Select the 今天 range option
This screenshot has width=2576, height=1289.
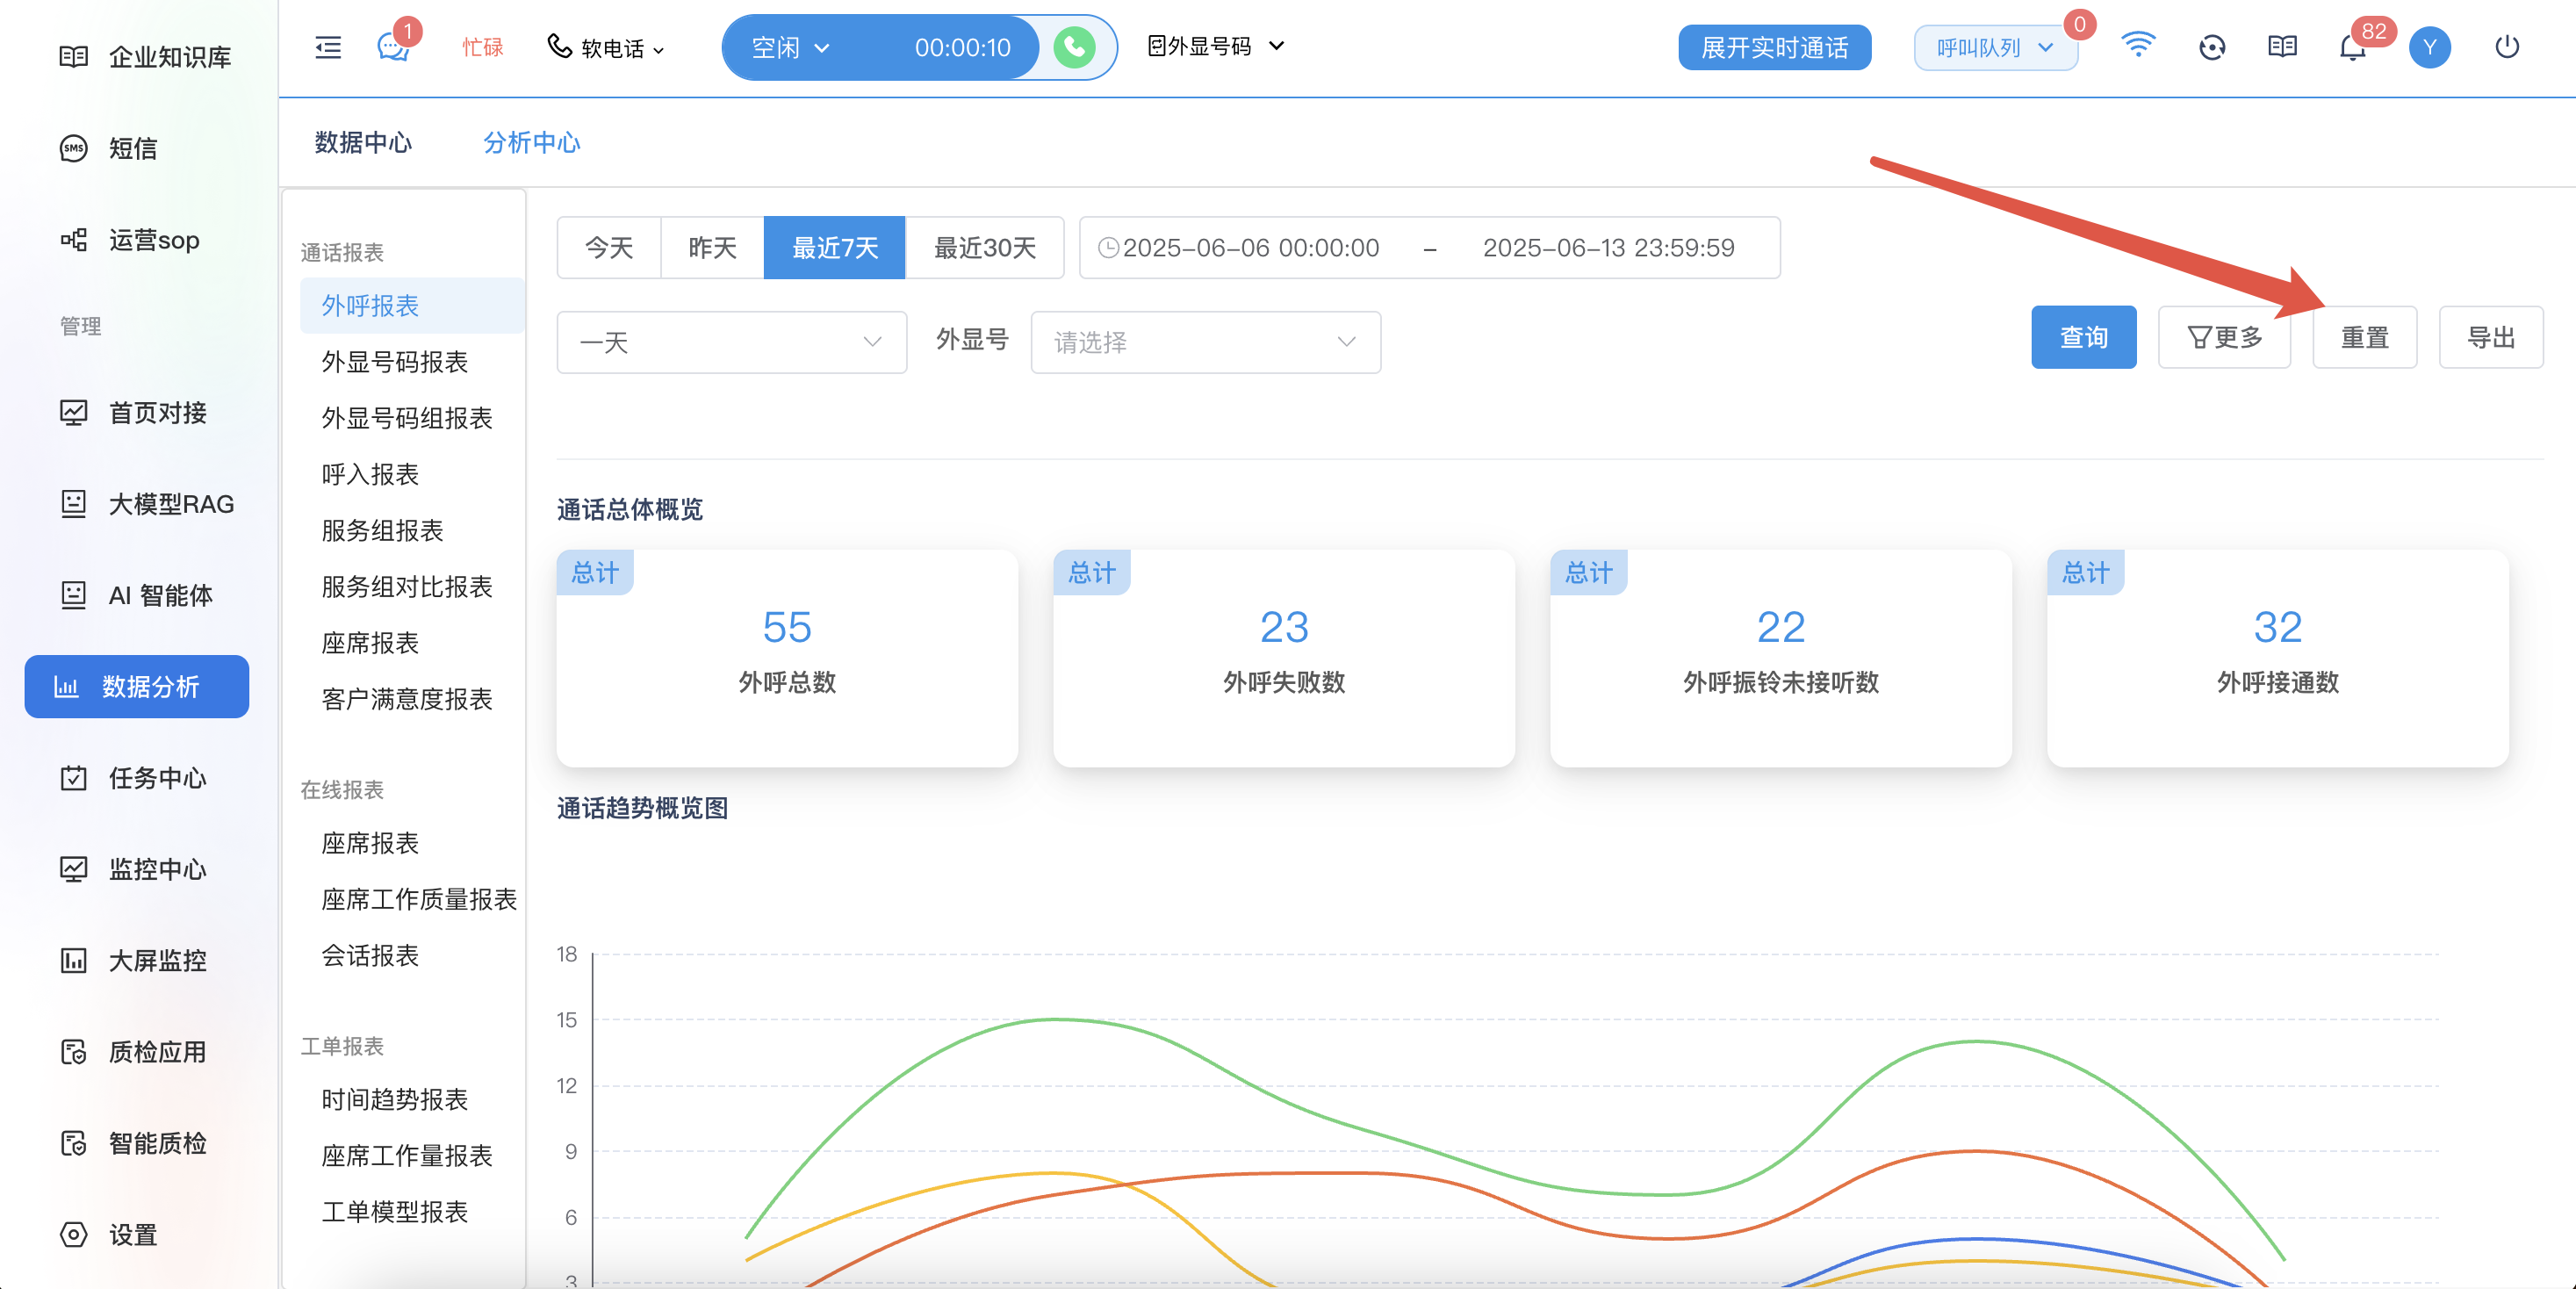pyautogui.click(x=609, y=247)
